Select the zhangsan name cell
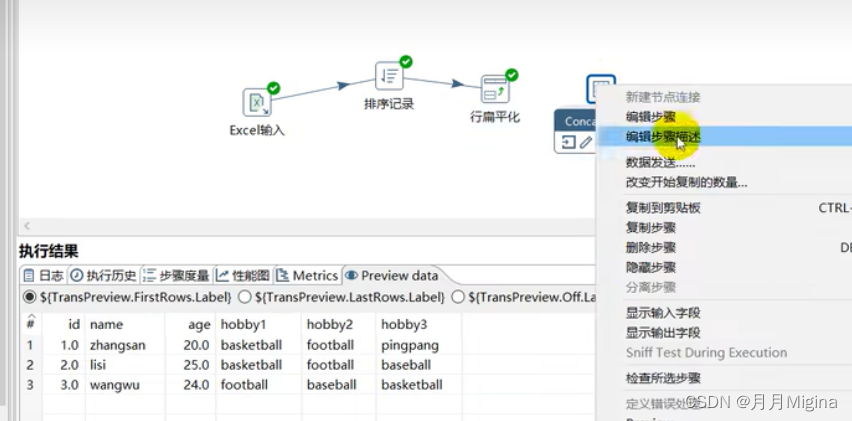 coord(125,345)
